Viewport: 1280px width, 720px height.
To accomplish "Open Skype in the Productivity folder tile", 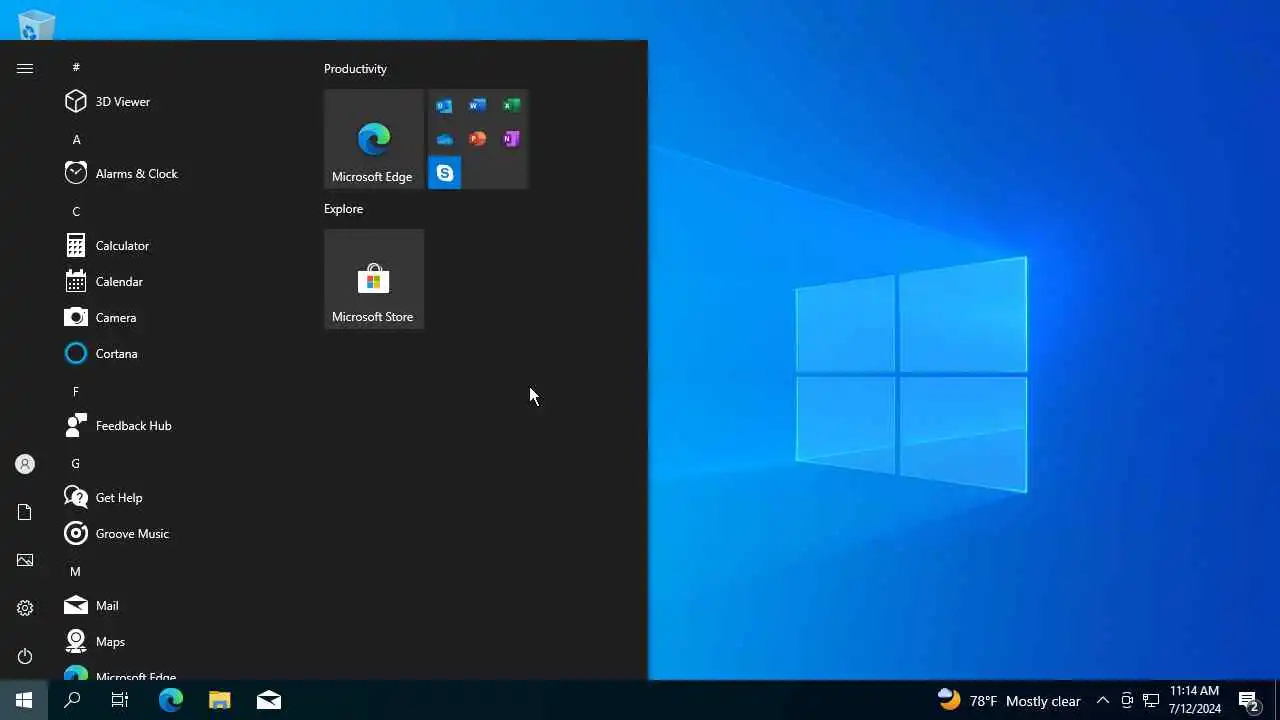I will pos(444,173).
